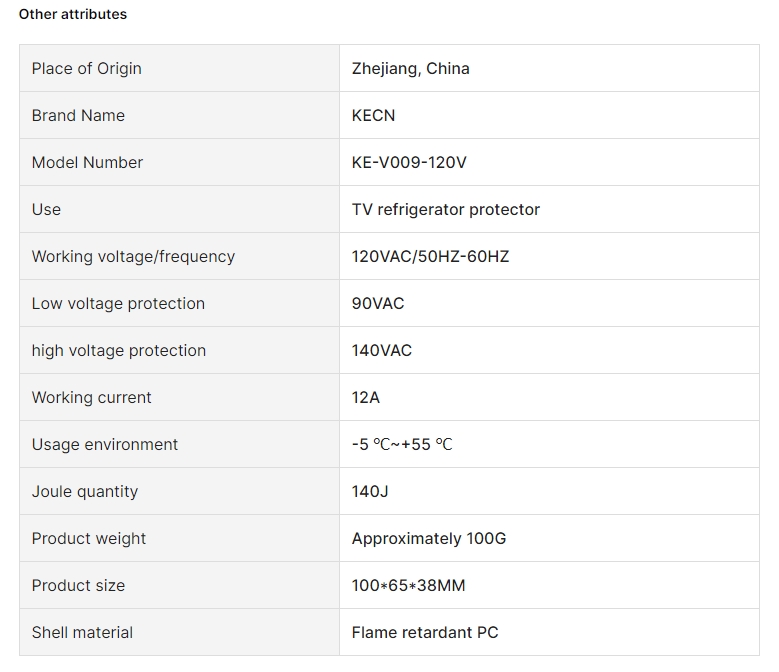The height and width of the screenshot is (672, 779).
Task: Click the 120VAC/50HZ-60HZ value
Action: click(430, 257)
